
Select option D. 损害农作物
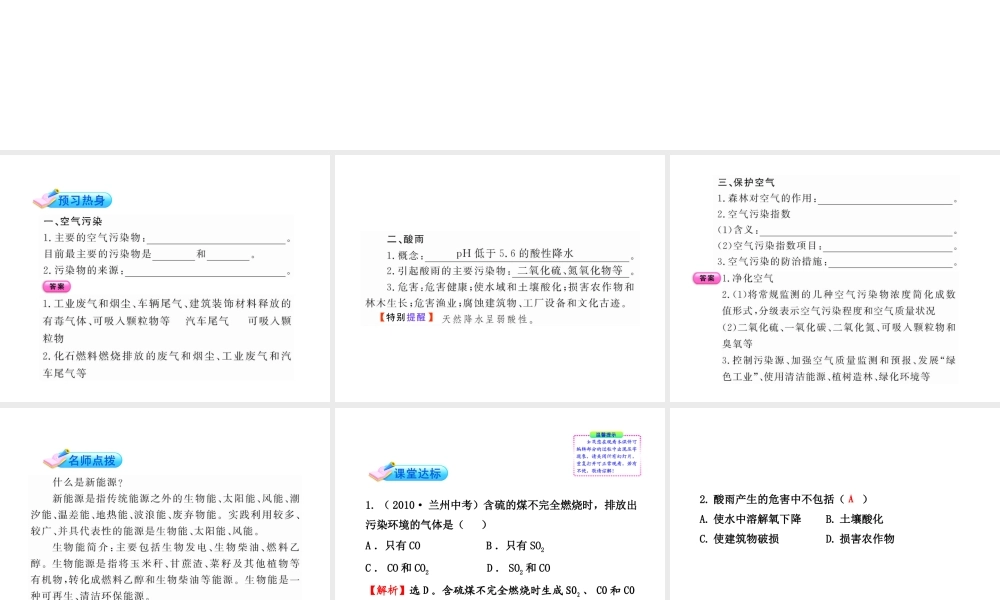[x=860, y=539]
